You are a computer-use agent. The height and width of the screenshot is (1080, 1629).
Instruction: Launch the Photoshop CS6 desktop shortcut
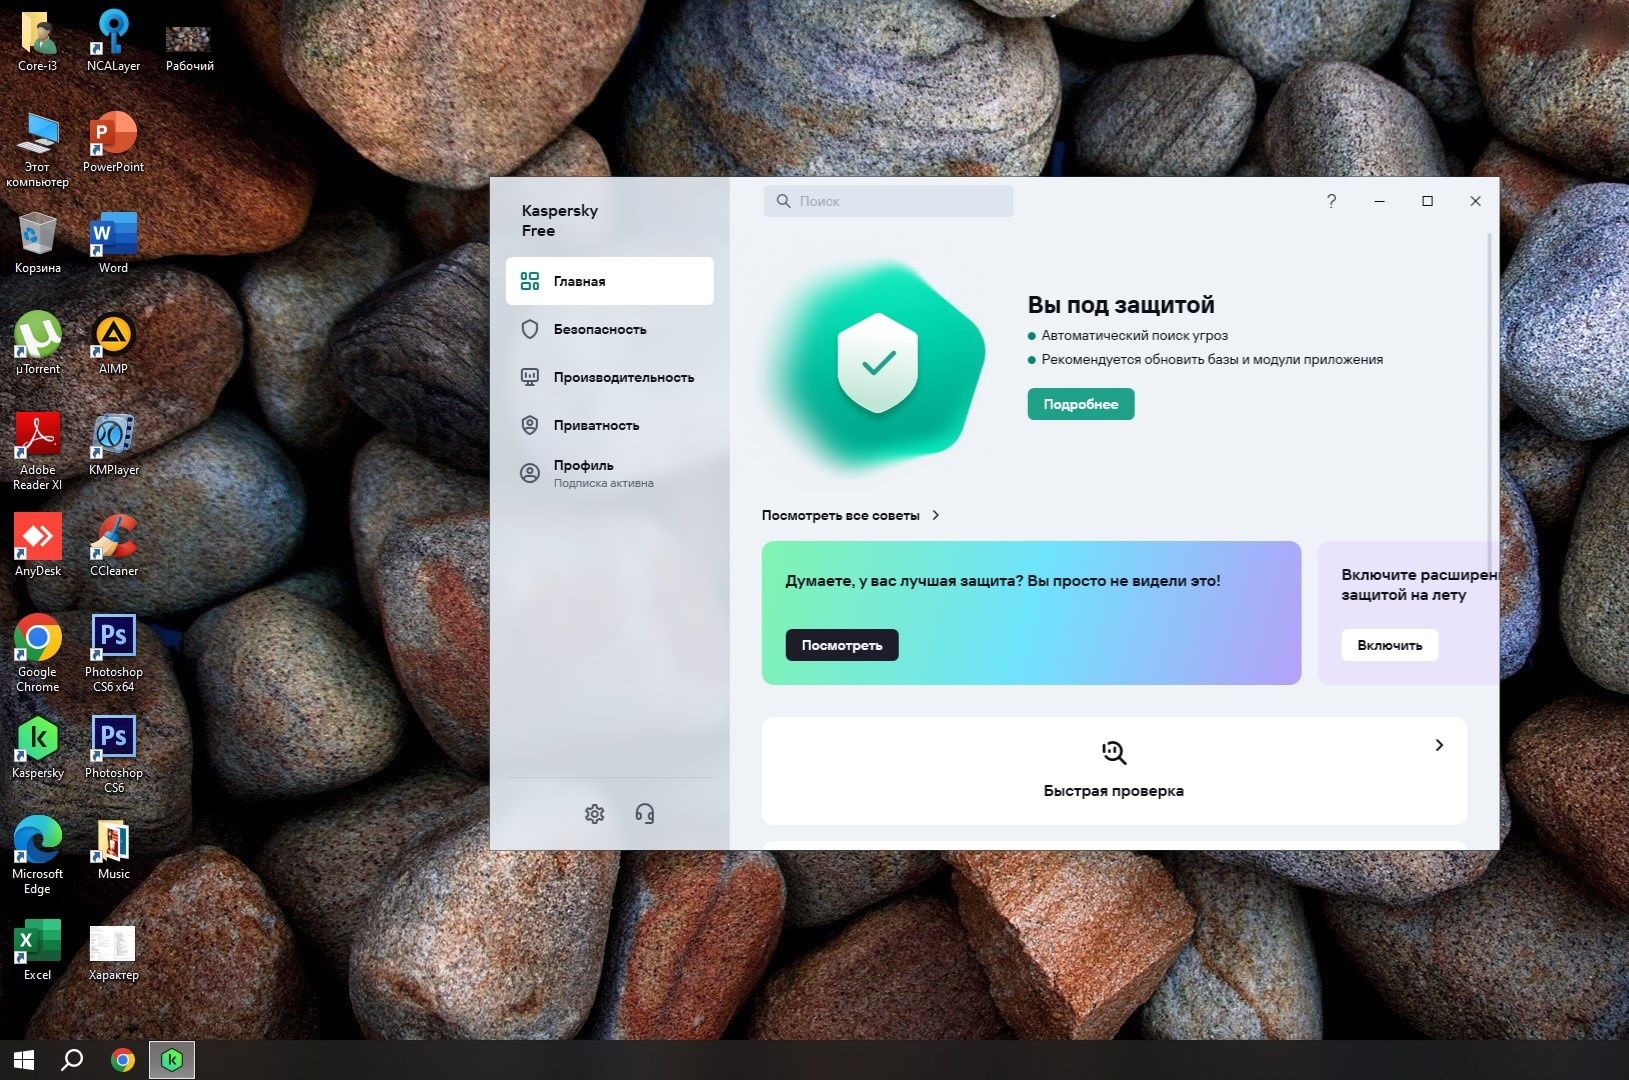pos(113,755)
